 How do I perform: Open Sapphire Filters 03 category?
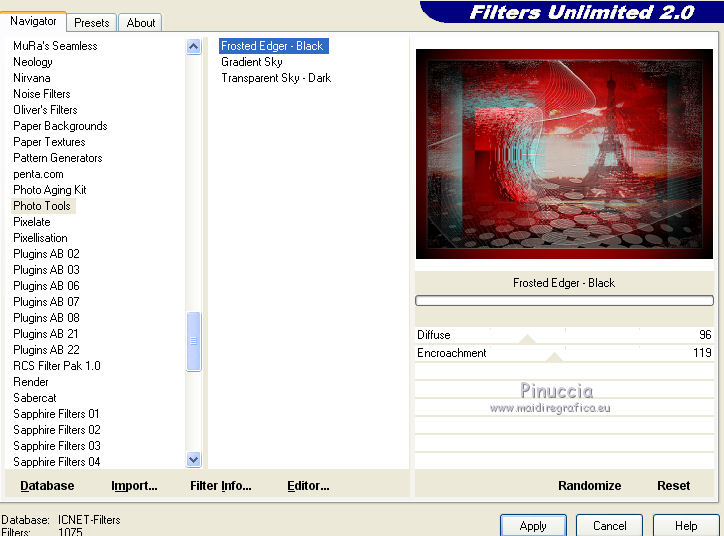[57, 446]
